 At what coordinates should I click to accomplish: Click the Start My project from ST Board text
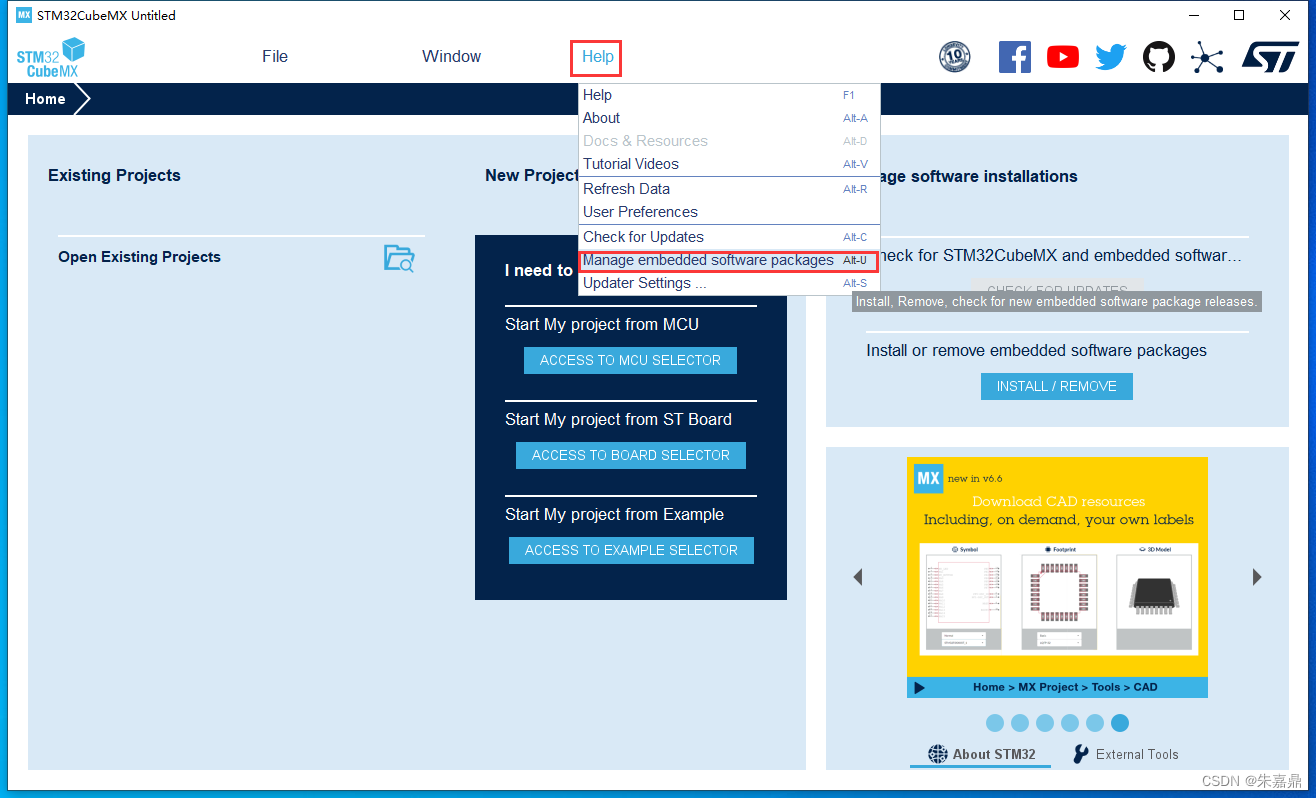pos(618,419)
